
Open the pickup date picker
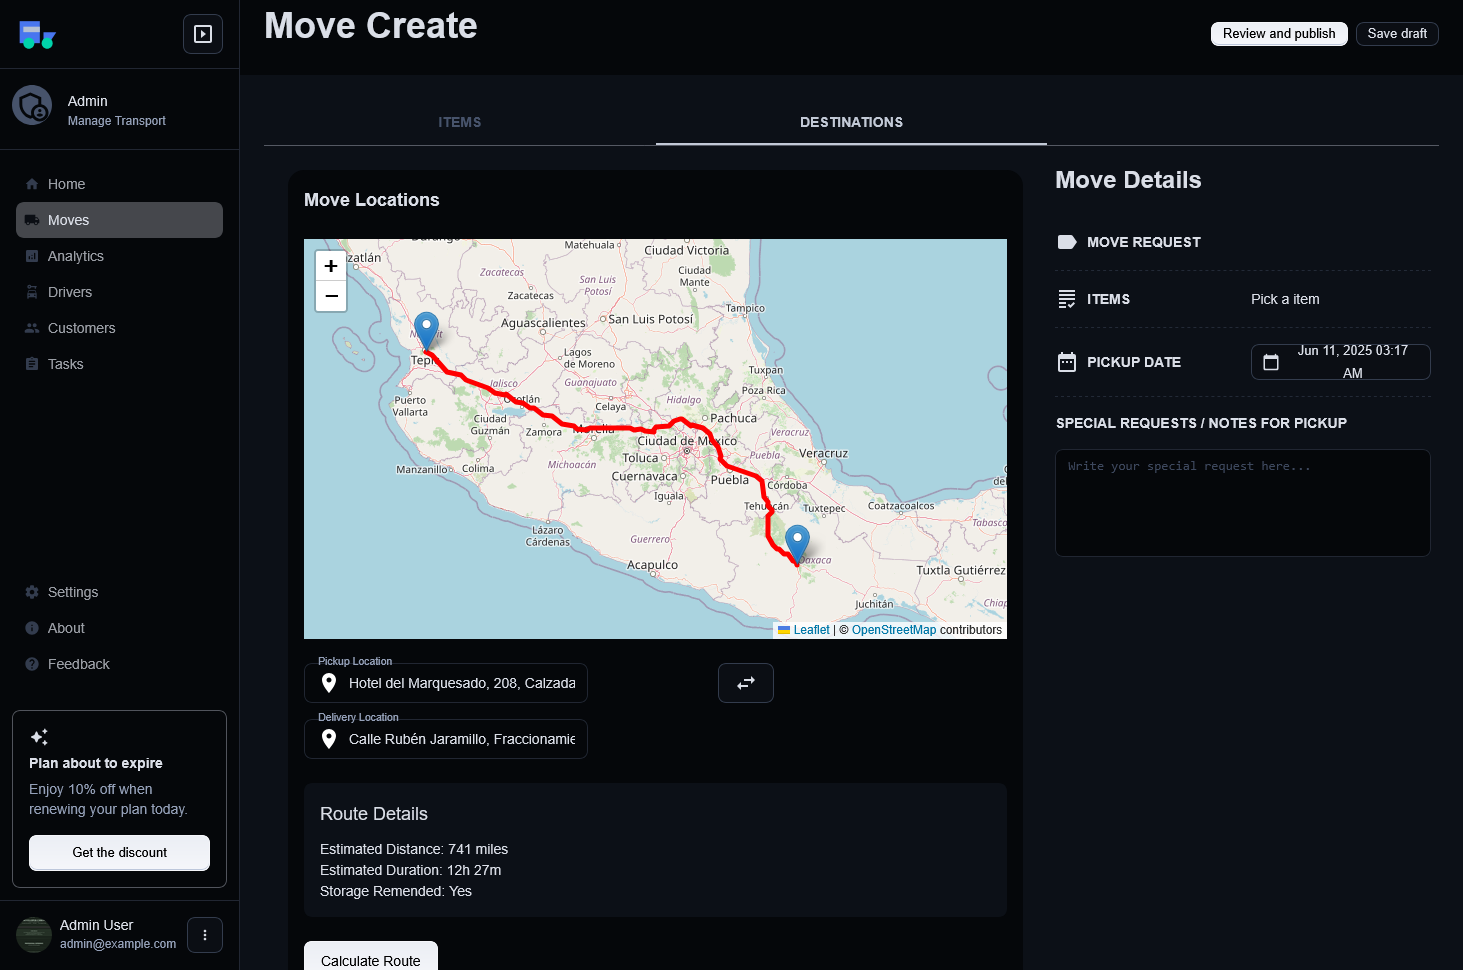[x=1341, y=362]
